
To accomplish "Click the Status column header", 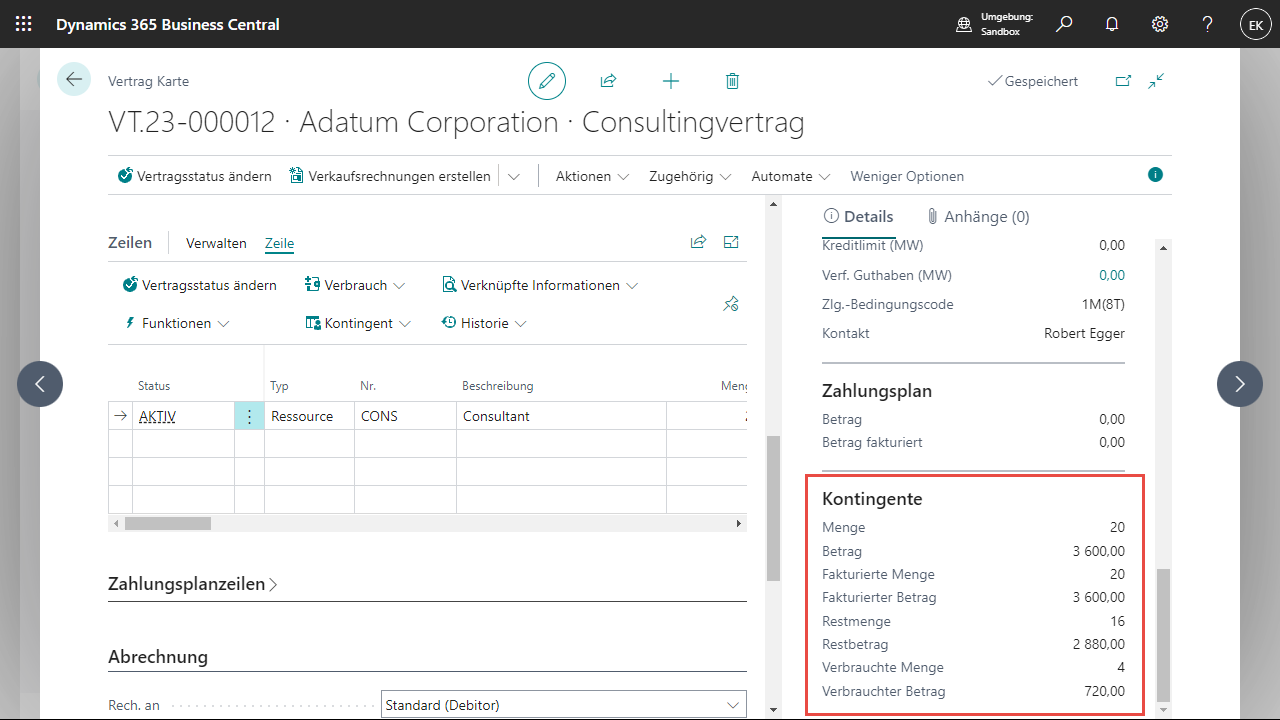I will coord(154,385).
